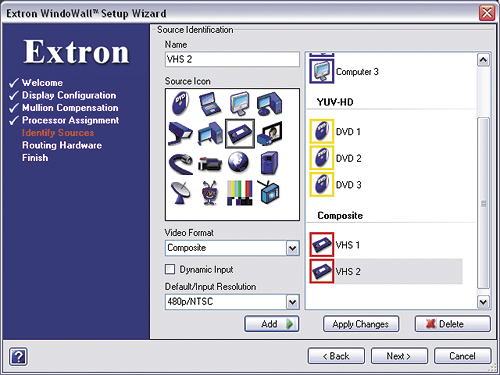Select the VHS cassette source icon
Screen dimensions: 500x375
click(x=240, y=133)
